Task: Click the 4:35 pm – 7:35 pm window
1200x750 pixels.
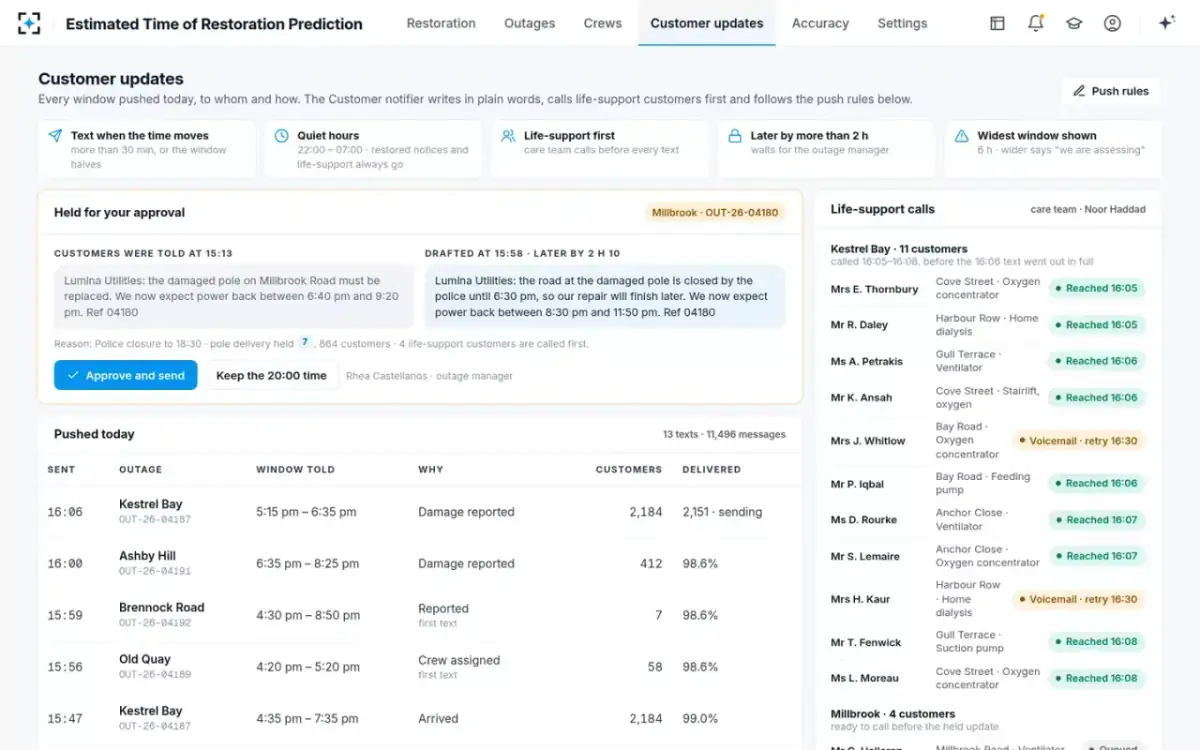Action: point(306,718)
